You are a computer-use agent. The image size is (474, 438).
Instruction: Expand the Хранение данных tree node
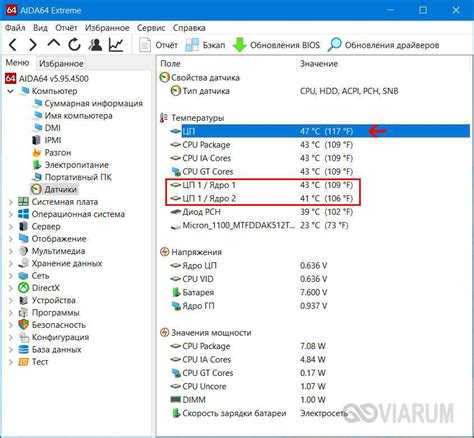pos(11,264)
